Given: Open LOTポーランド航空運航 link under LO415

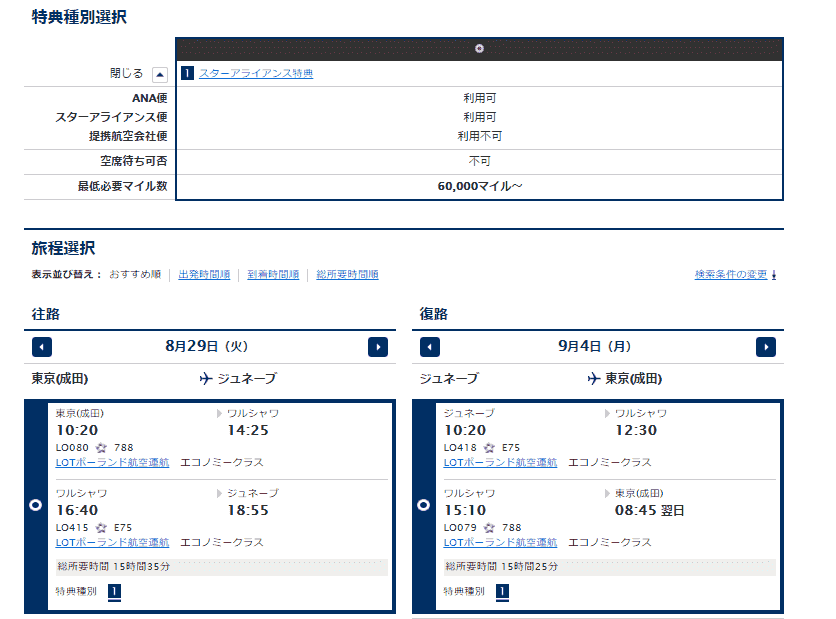Looking at the screenshot, I should tap(112, 542).
